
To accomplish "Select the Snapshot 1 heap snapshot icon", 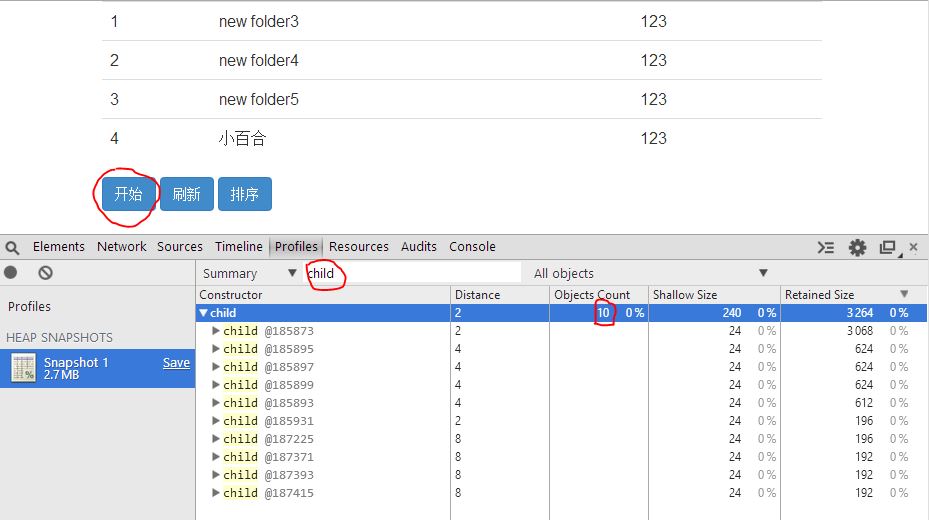I will [24, 368].
